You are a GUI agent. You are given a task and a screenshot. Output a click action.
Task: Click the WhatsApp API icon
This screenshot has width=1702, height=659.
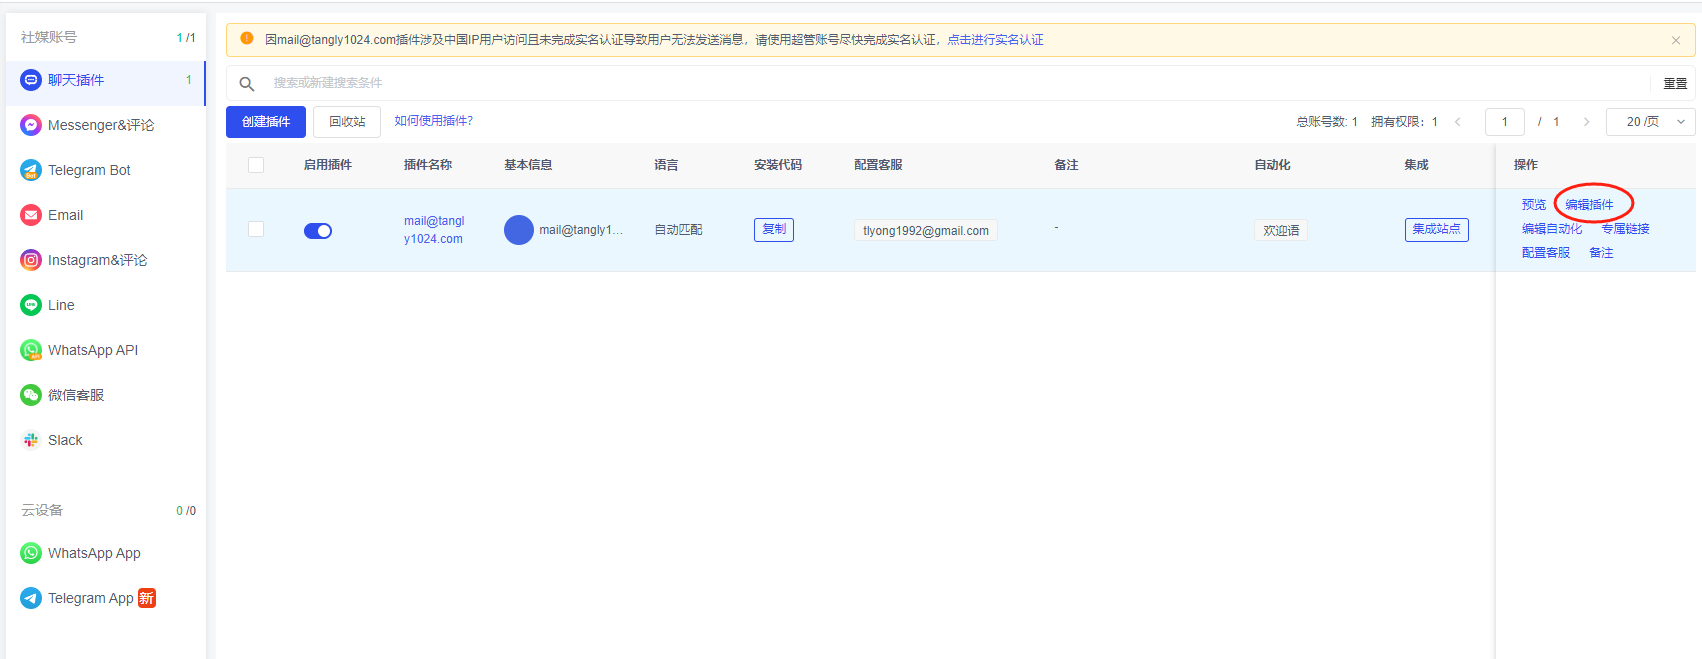31,350
